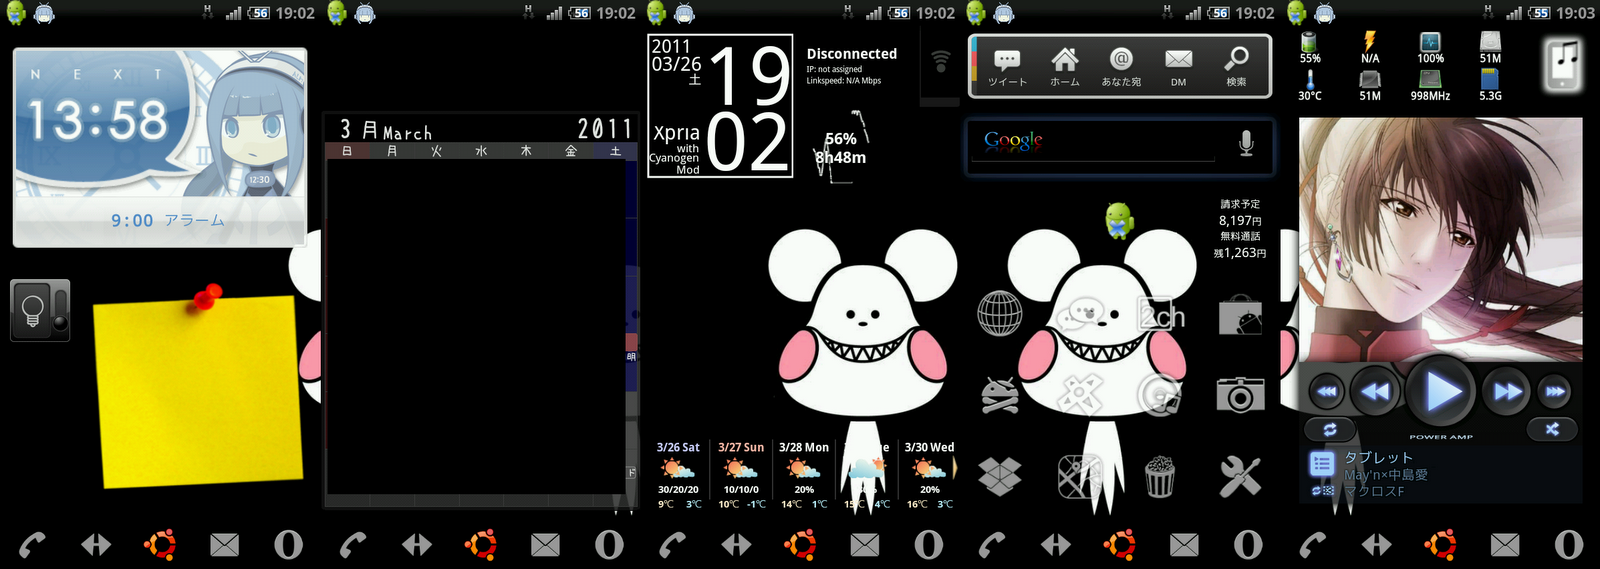1600x569 pixels.
Task: Skip to previous with PowerAmp triple-arrow left
Action: coord(1326,392)
